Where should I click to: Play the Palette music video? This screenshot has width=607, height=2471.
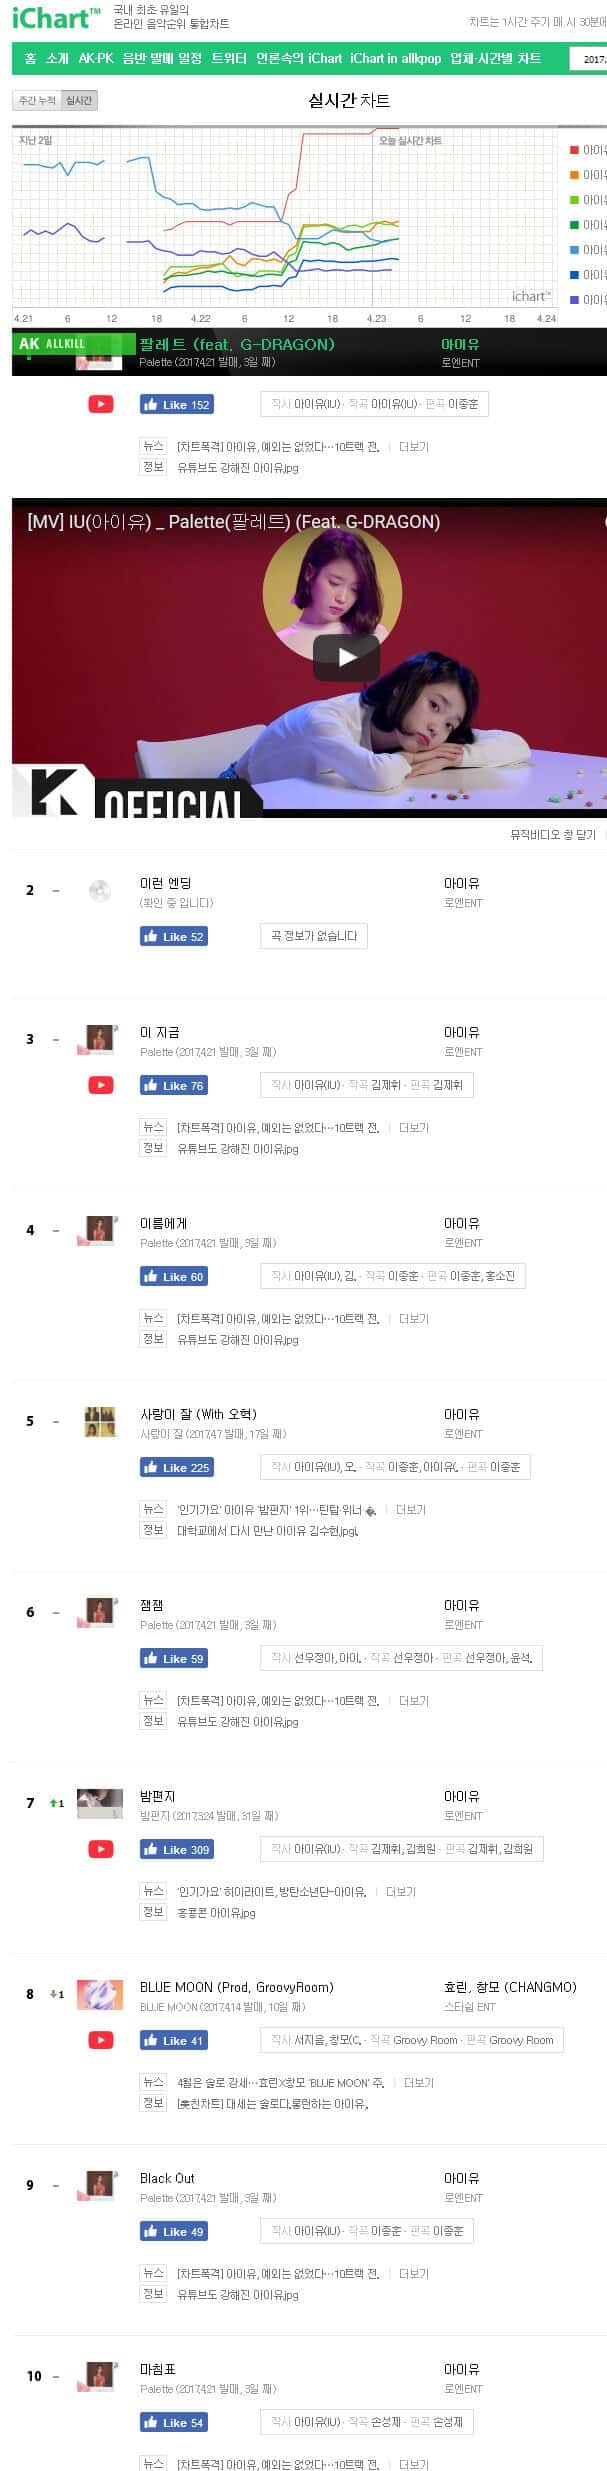[346, 657]
